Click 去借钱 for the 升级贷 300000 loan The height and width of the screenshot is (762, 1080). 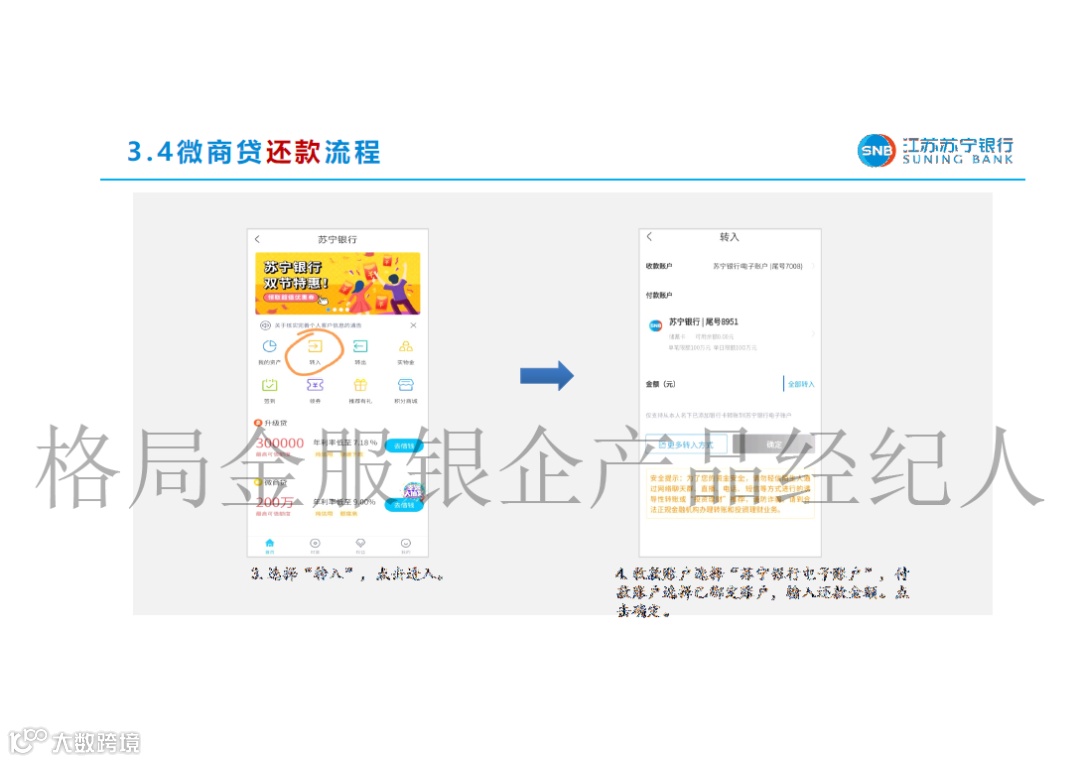pos(403,446)
